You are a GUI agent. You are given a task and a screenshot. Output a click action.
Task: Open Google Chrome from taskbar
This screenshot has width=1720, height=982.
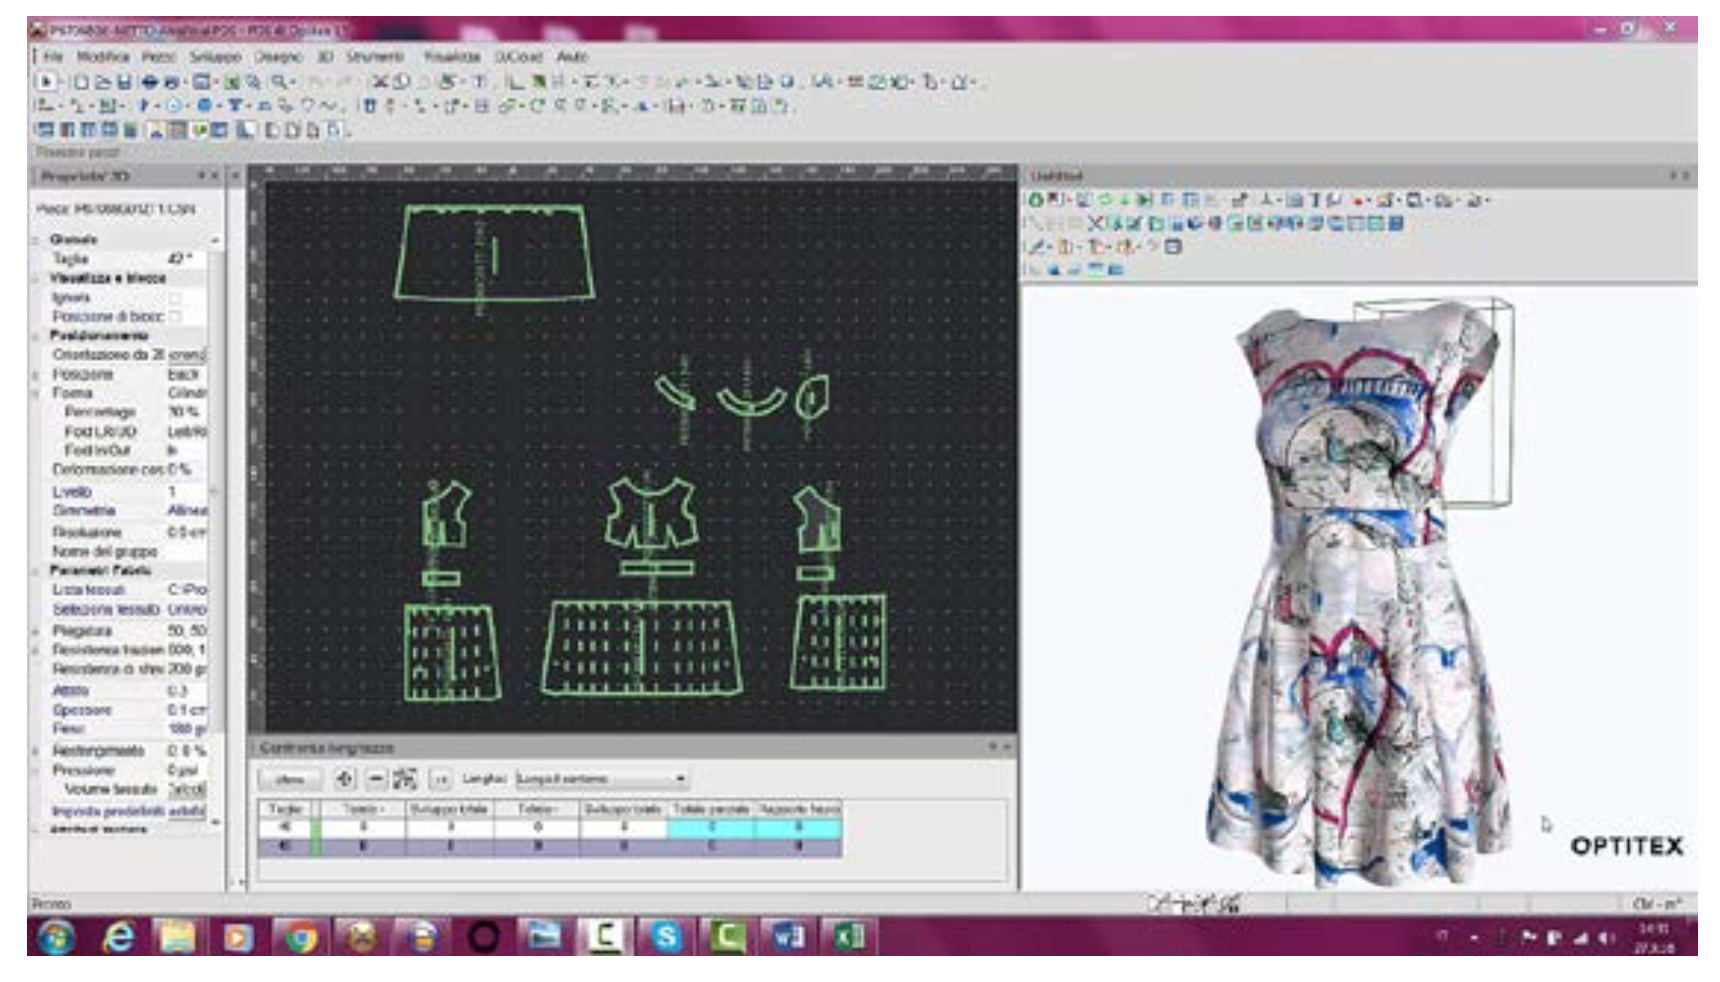coord(300,937)
